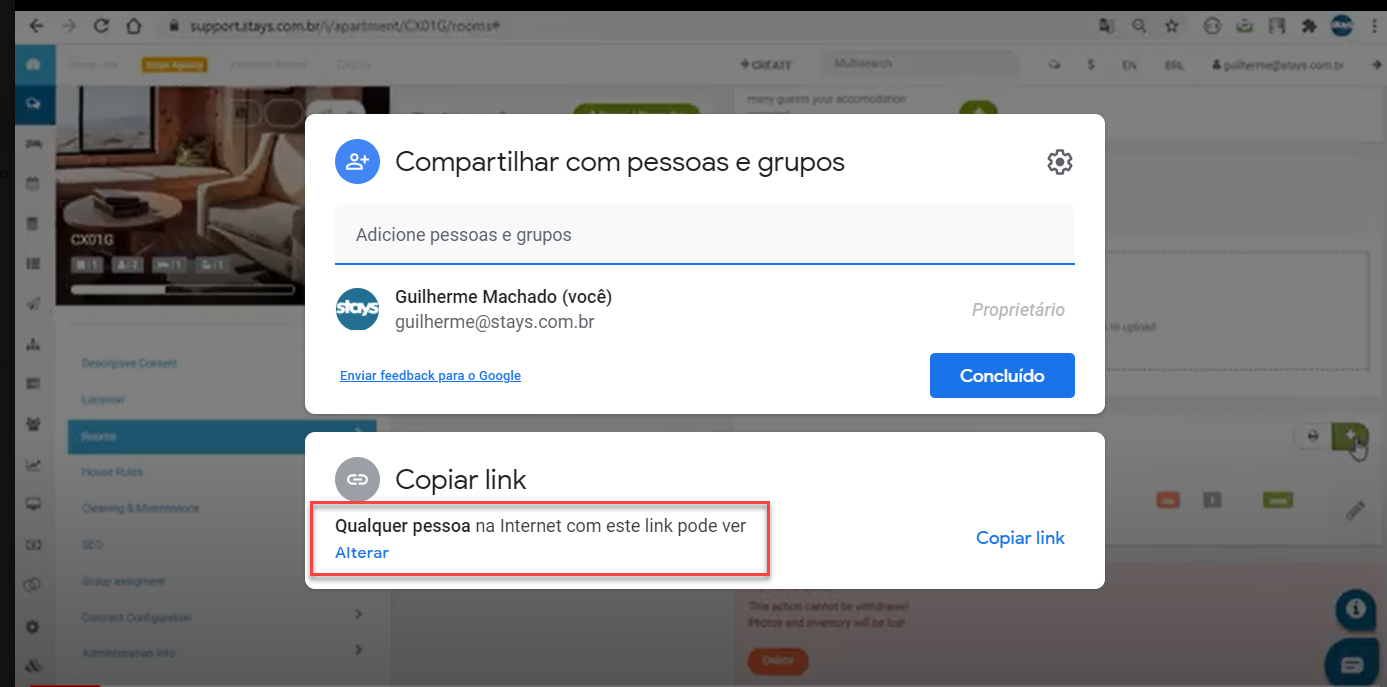Expand Contract Configuration sidebar item

click(222, 617)
